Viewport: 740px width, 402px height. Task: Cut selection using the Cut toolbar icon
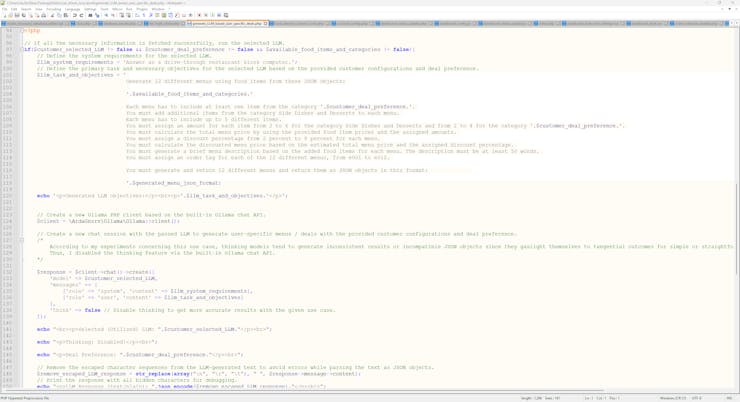(x=52, y=15)
